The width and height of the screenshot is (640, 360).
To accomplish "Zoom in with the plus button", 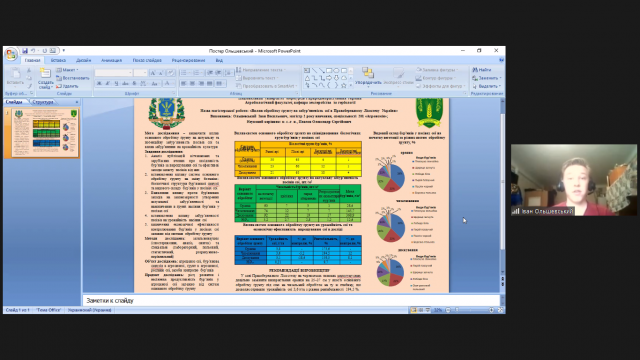I will pyautogui.click(x=491, y=310).
